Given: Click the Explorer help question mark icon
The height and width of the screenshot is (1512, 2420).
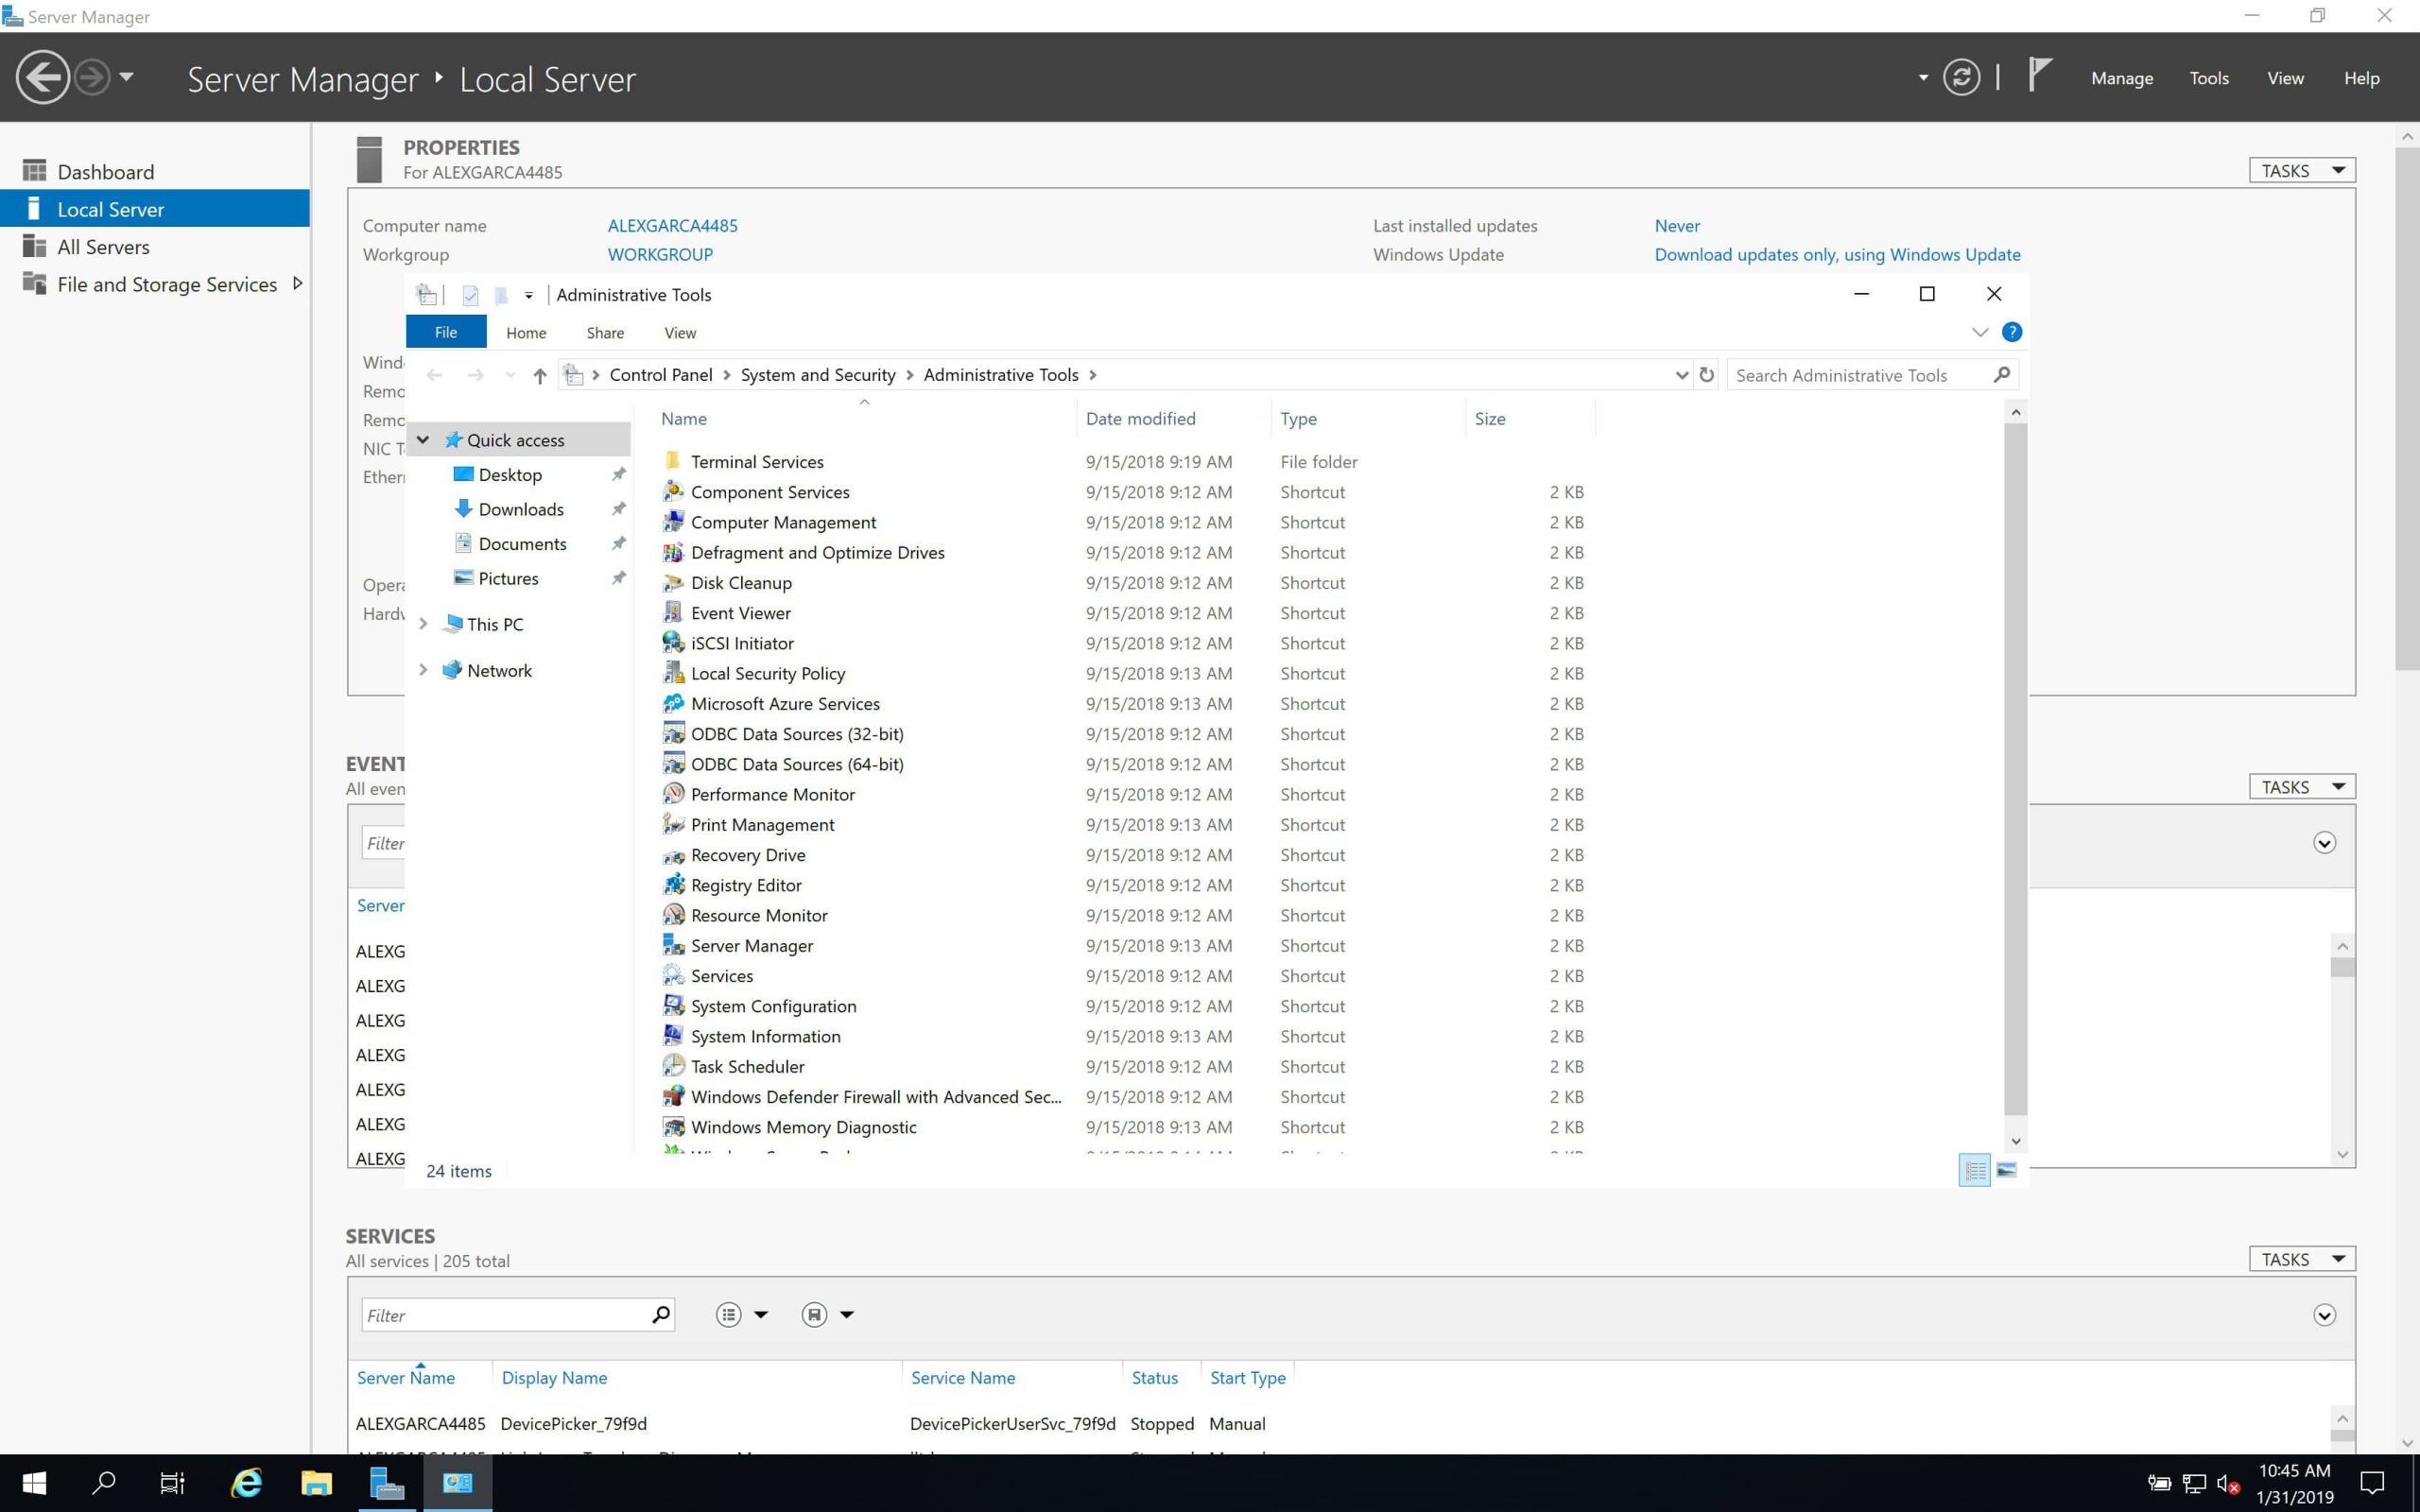Looking at the screenshot, I should [2012, 332].
